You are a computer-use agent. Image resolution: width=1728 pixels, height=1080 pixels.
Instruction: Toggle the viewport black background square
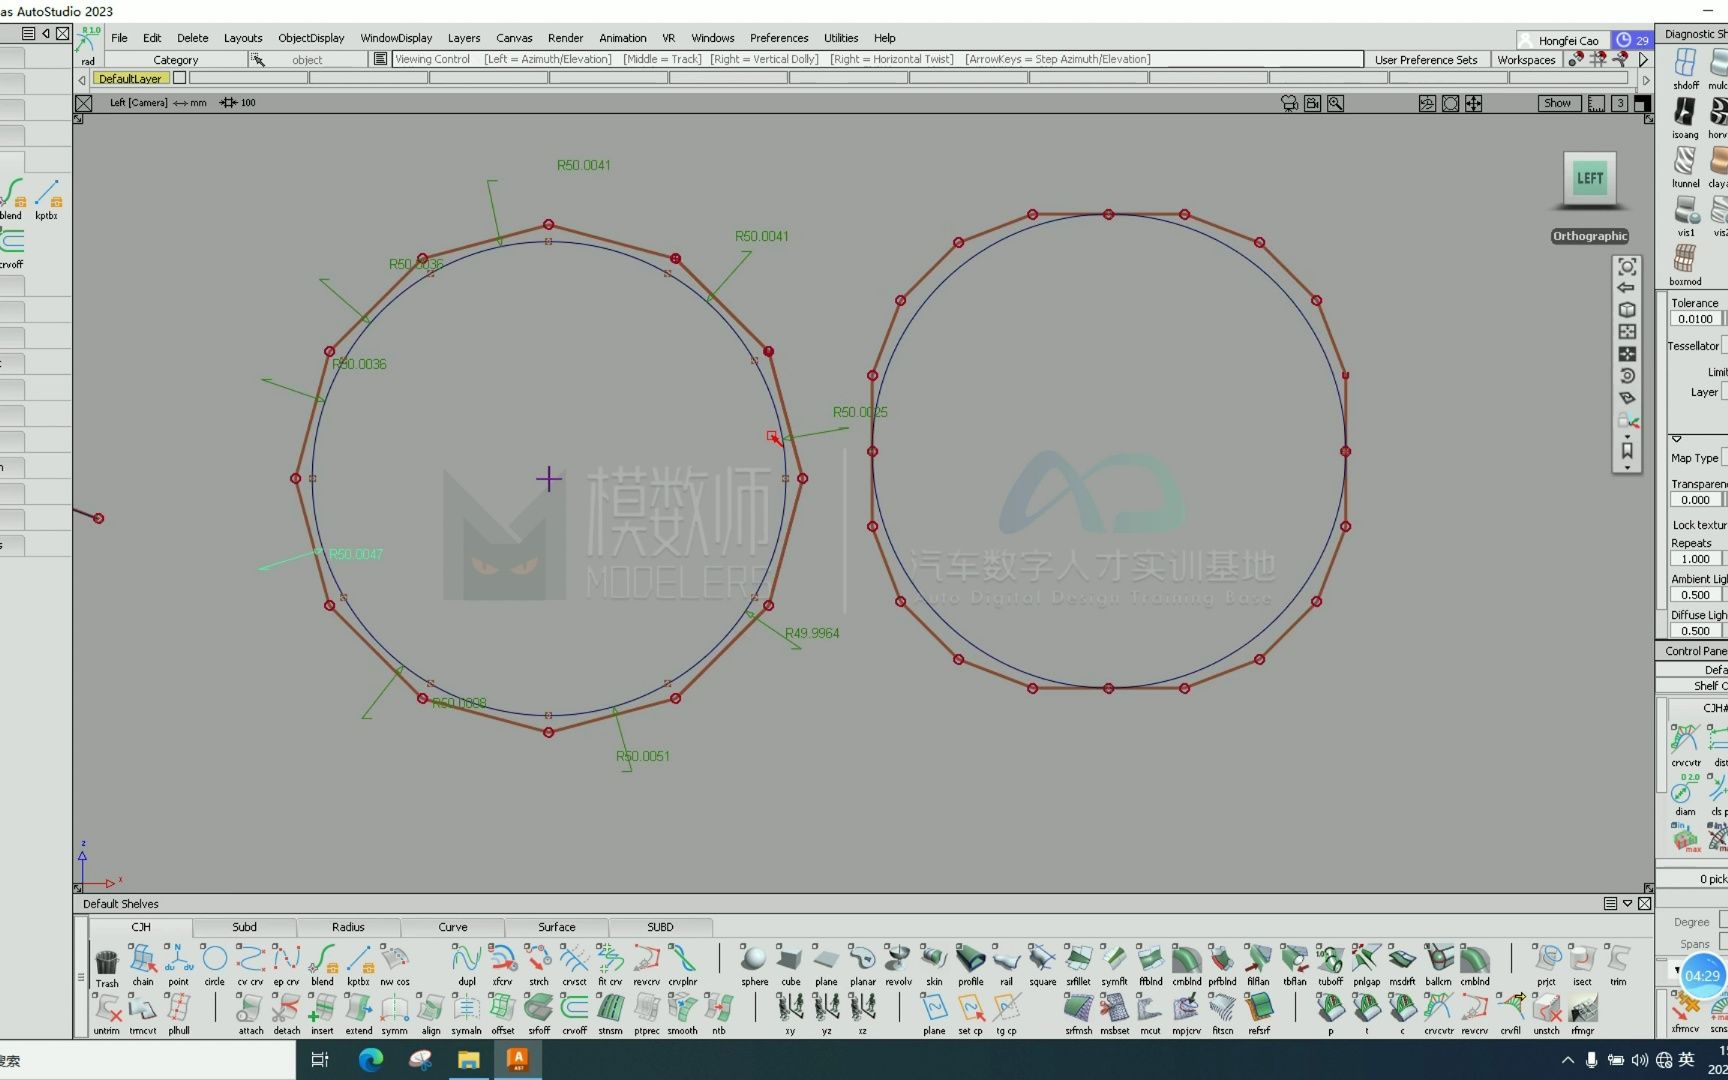pyautogui.click(x=1642, y=103)
